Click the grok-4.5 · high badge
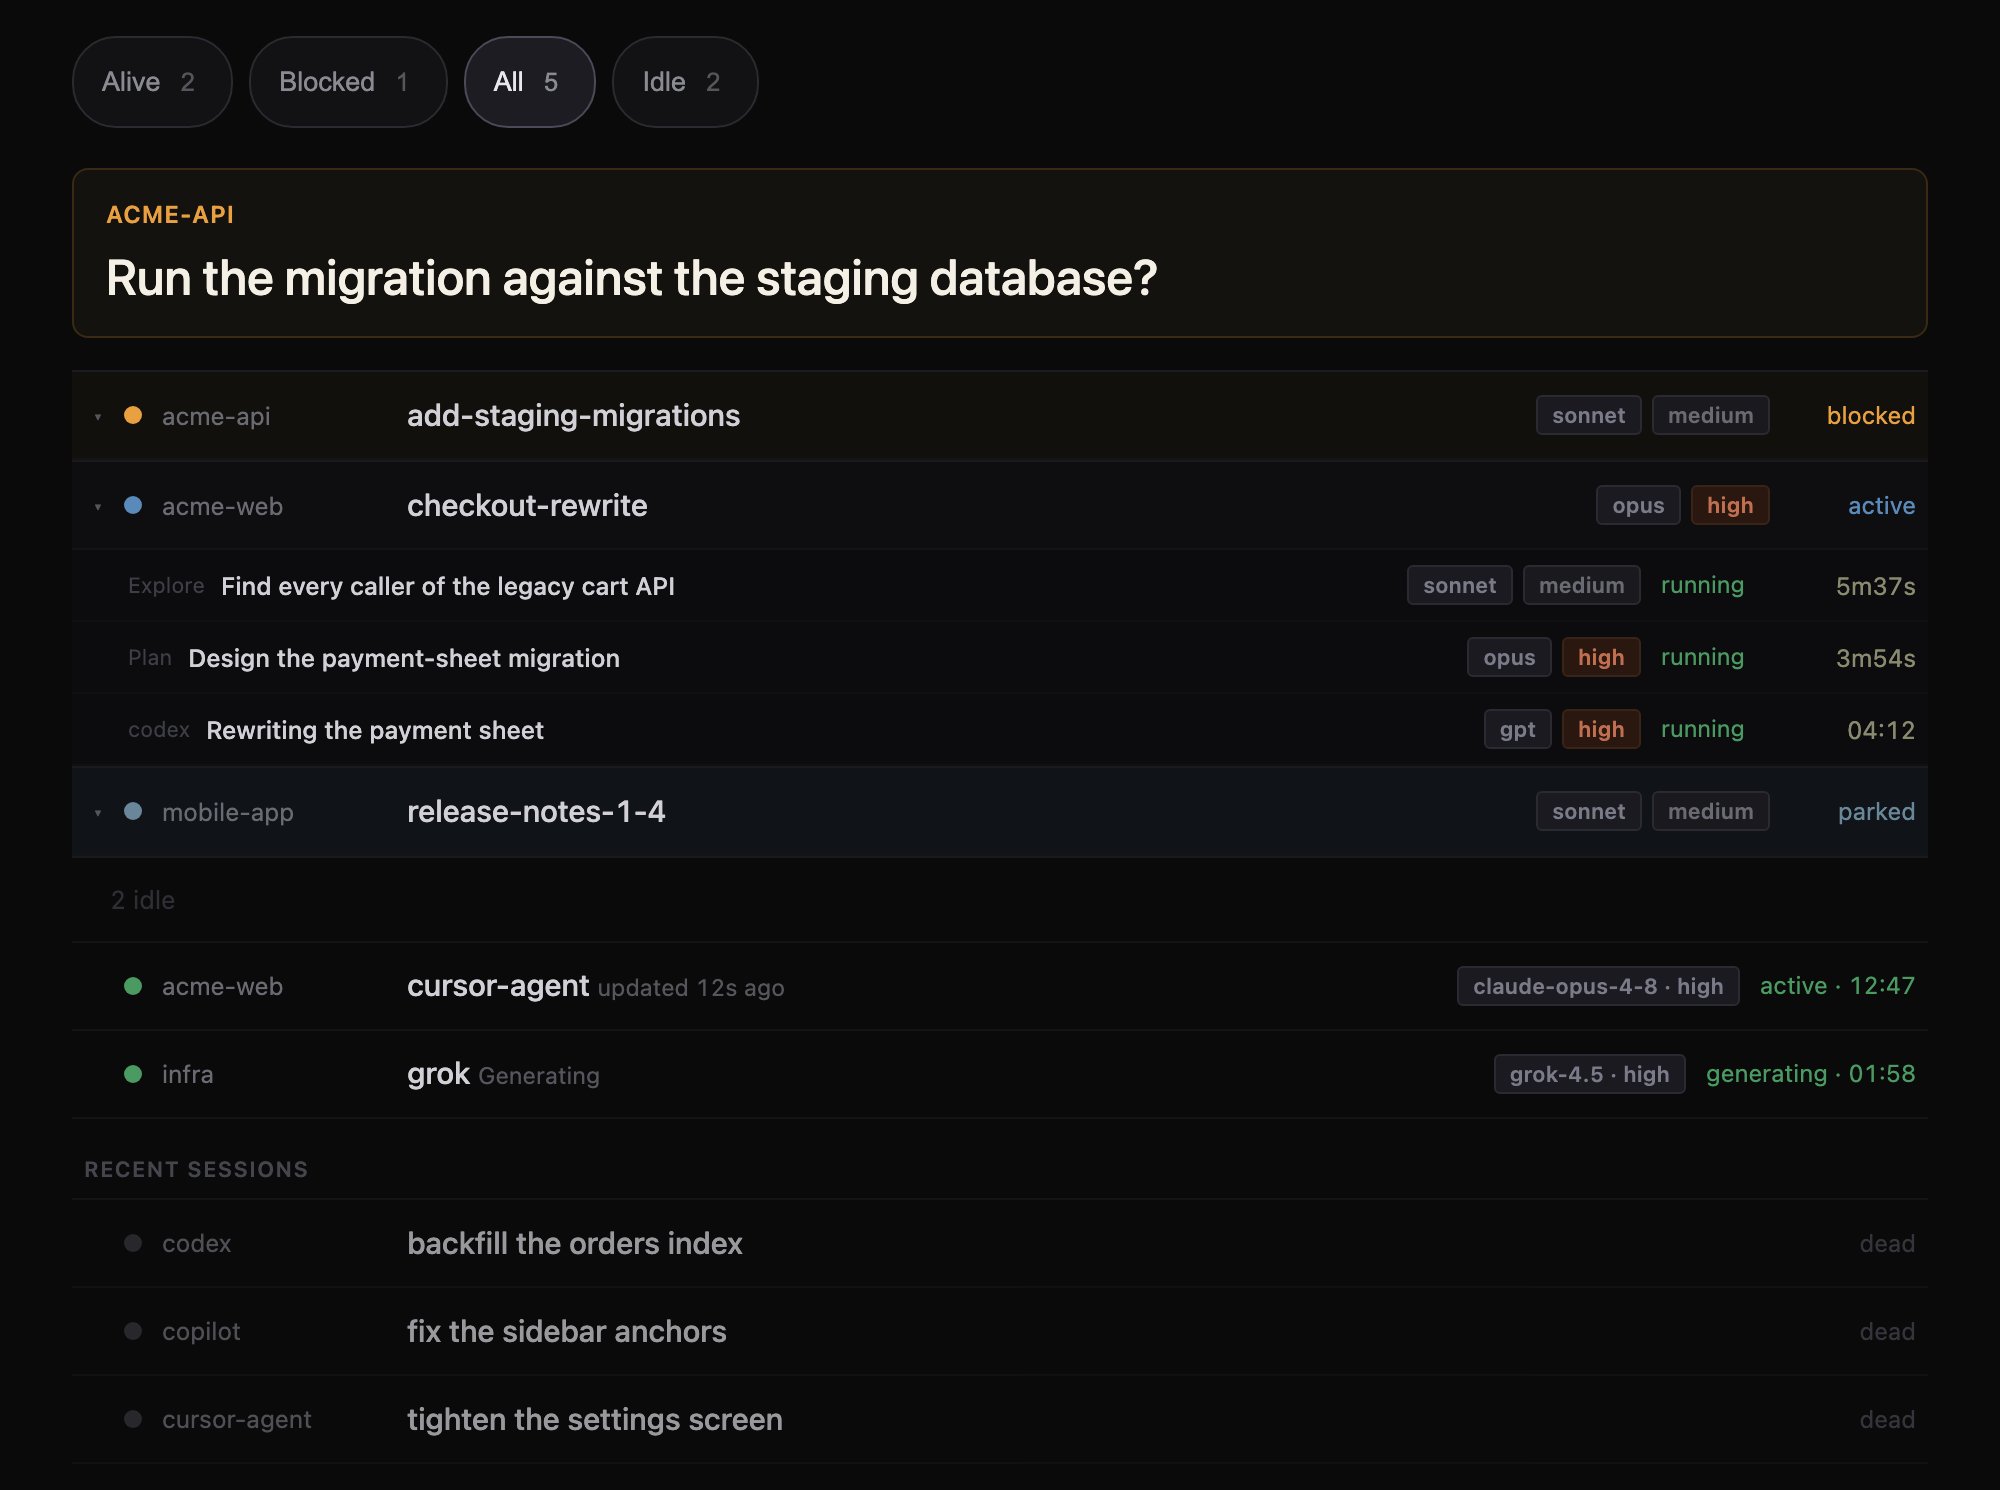This screenshot has width=2000, height=1490. click(x=1589, y=1074)
